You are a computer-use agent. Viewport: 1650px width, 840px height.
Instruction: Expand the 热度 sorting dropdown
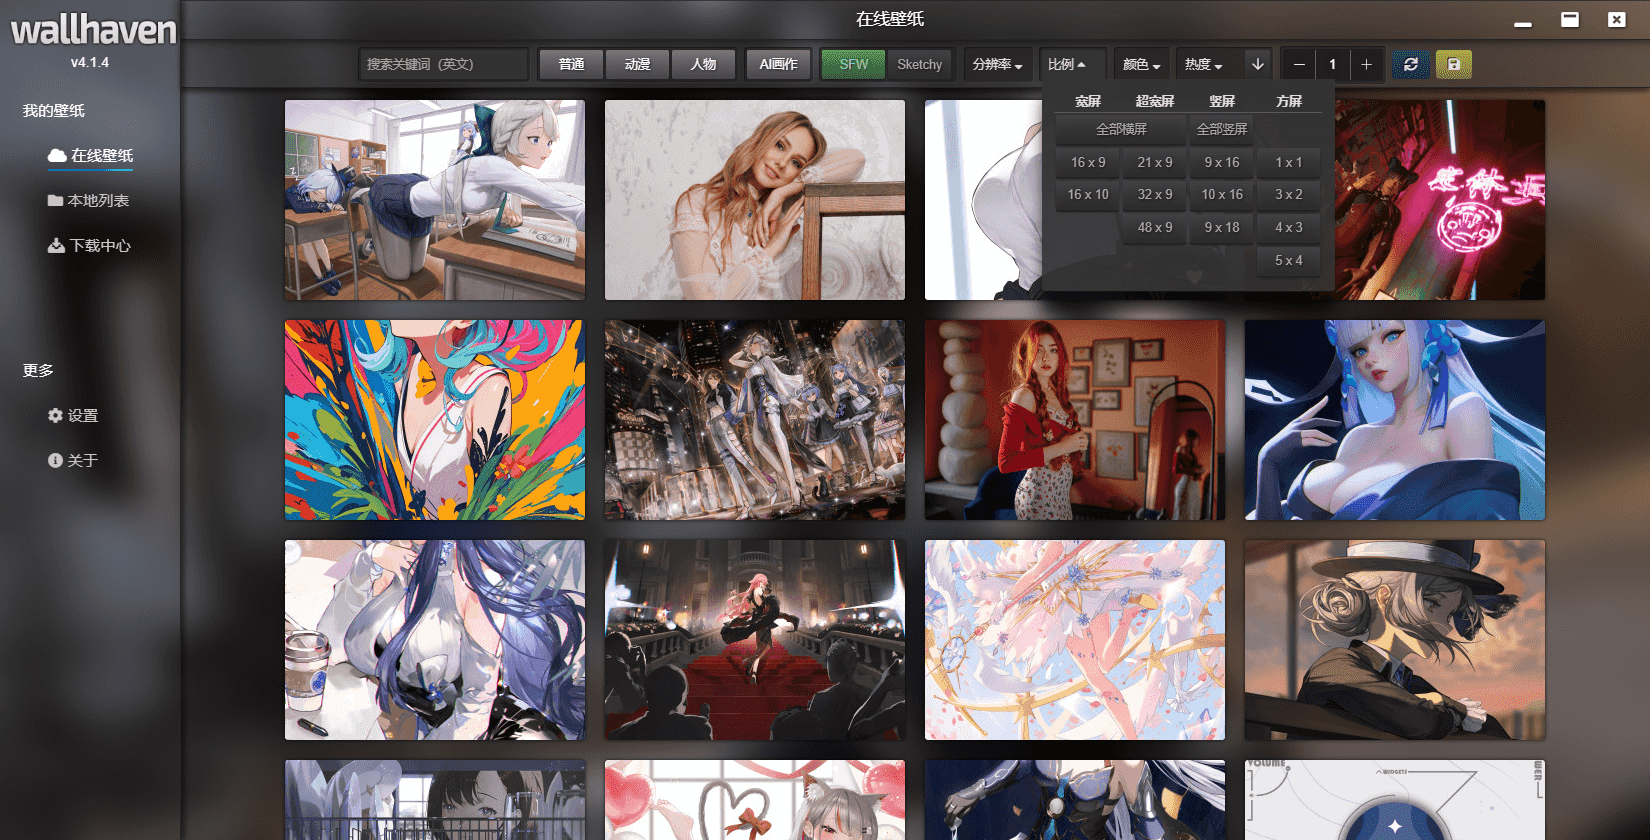(1204, 64)
